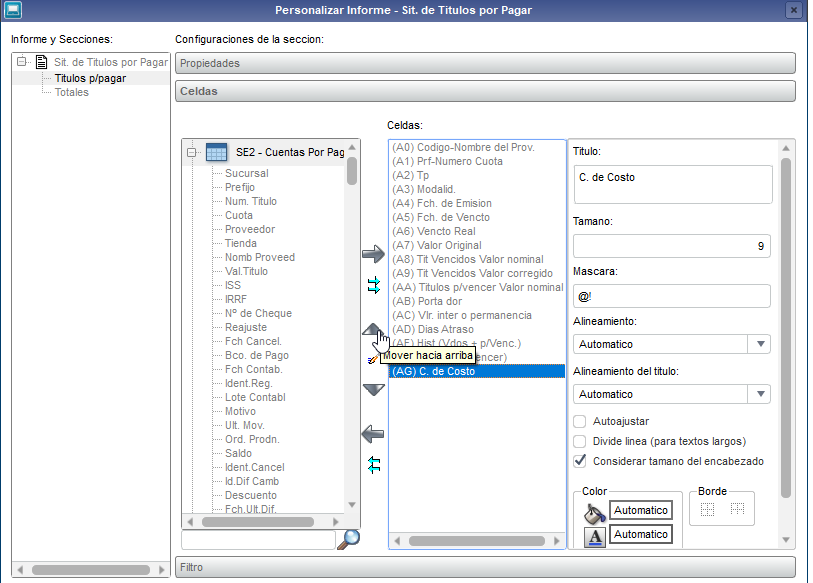Click the add cell right arrow icon
The height and width of the screenshot is (583, 813).
point(373,254)
